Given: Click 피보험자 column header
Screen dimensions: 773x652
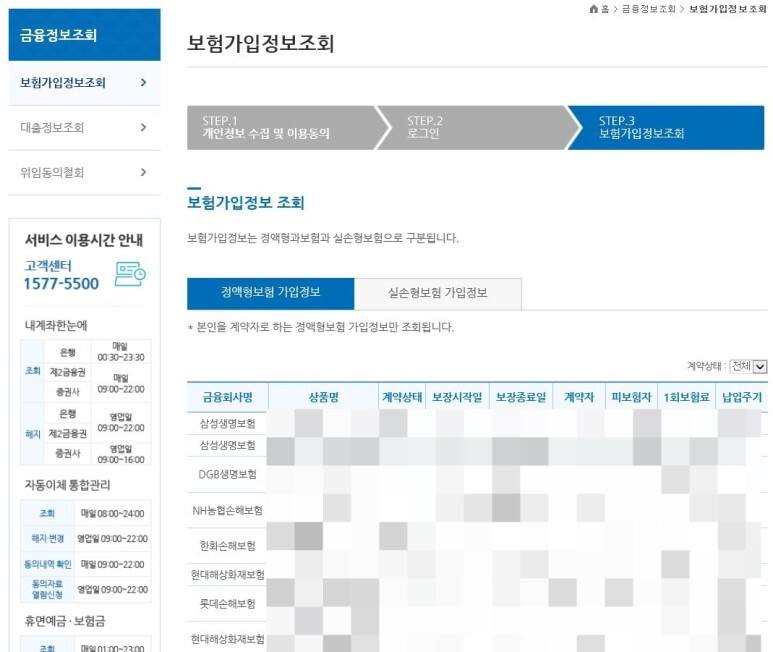Looking at the screenshot, I should point(632,397).
